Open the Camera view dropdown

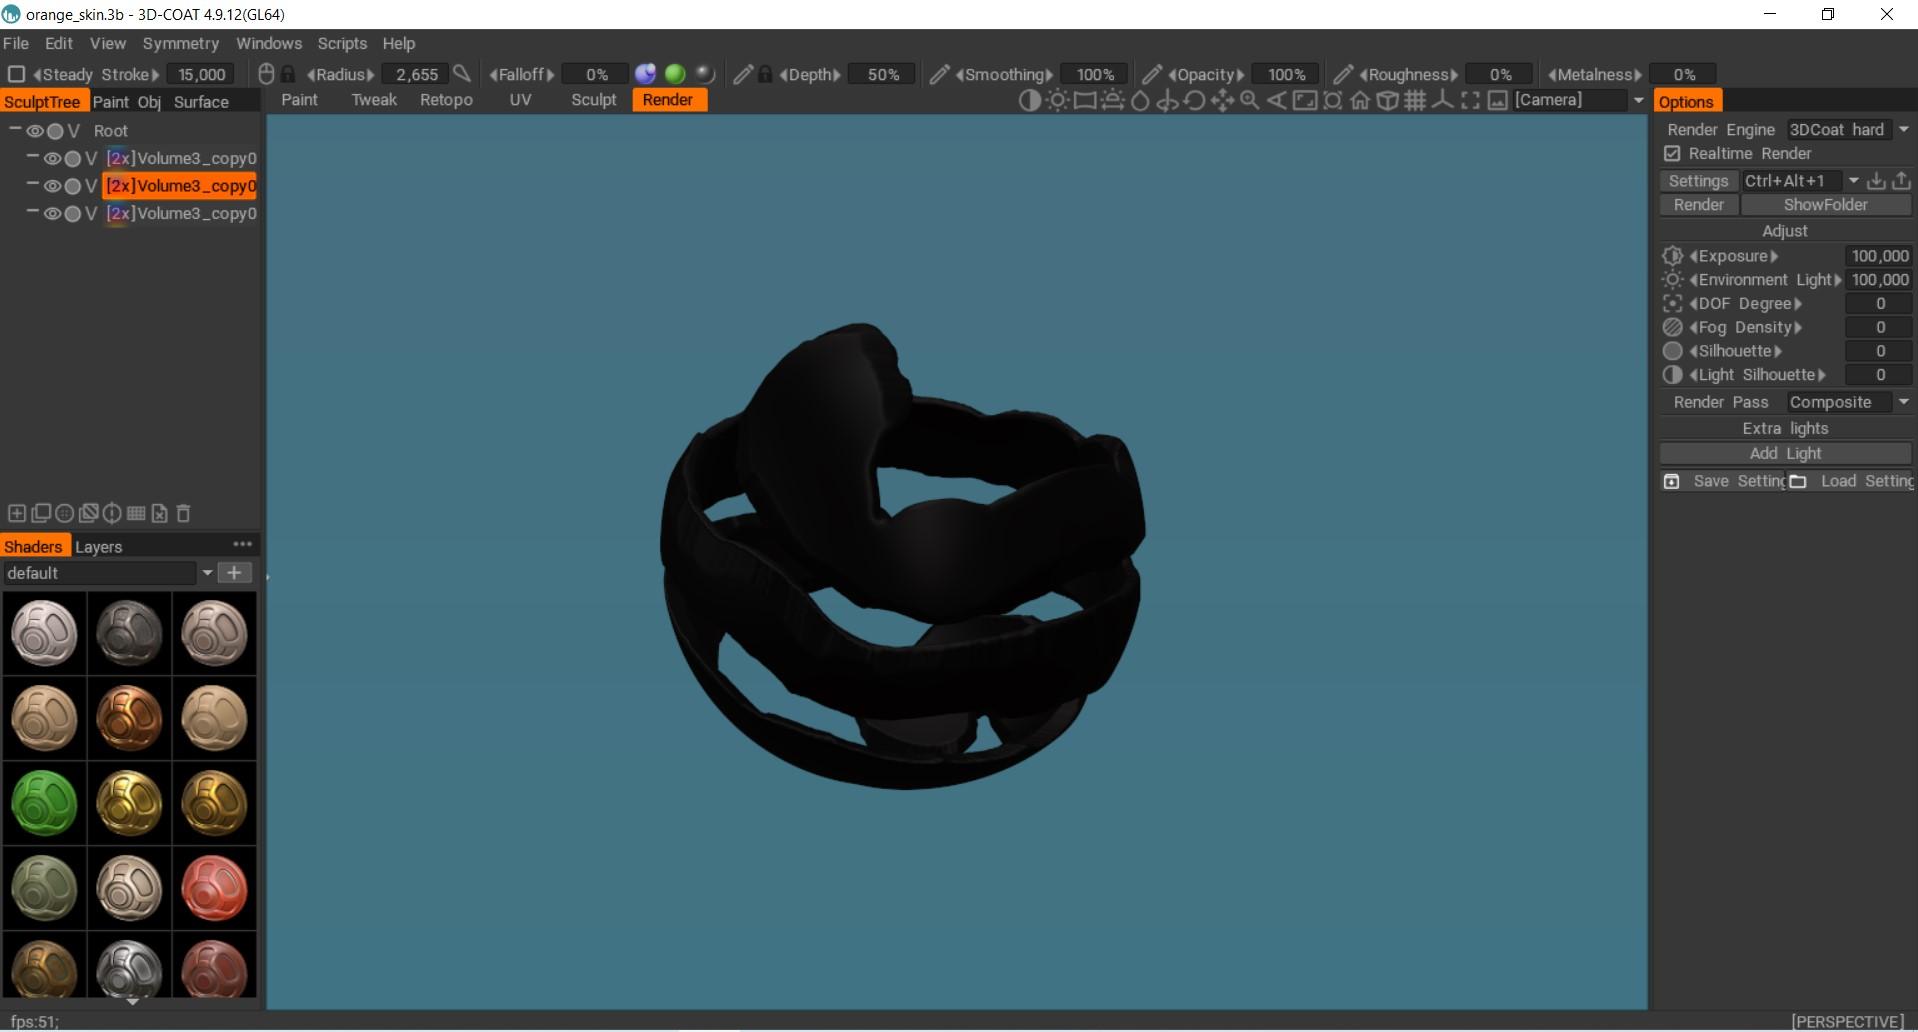(x=1639, y=100)
